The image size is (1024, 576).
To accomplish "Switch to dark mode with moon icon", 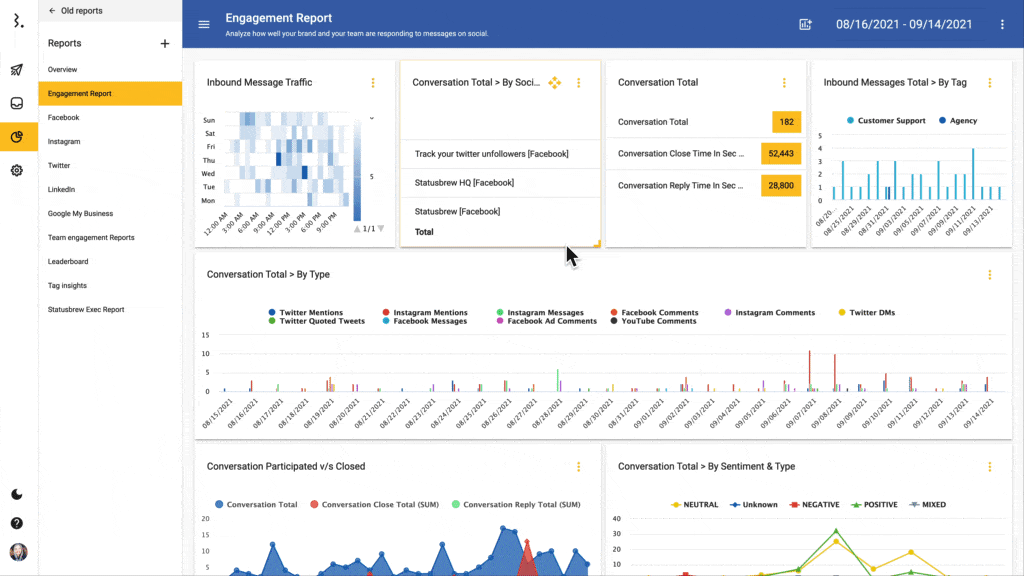I will tap(17, 494).
